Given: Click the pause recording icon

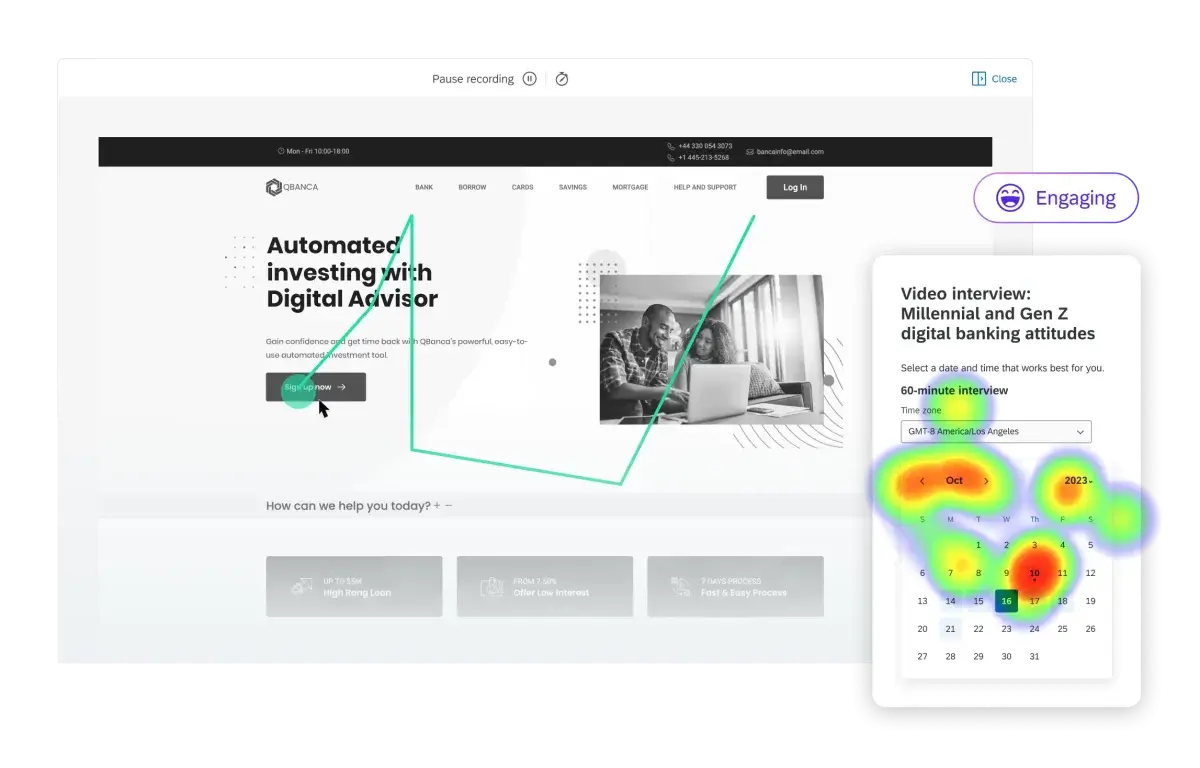Looking at the screenshot, I should pos(530,79).
